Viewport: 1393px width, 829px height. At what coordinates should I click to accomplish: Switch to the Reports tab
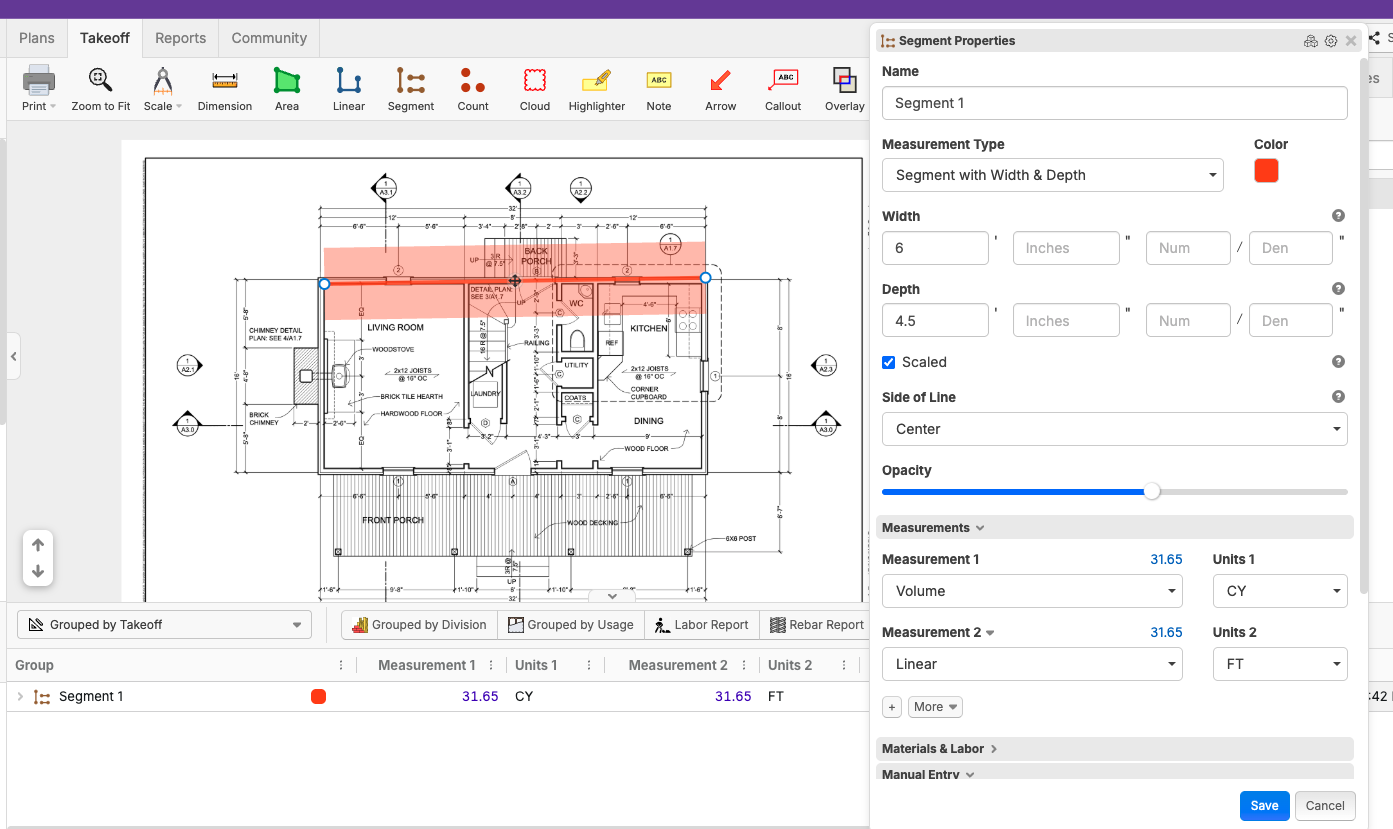click(x=180, y=38)
